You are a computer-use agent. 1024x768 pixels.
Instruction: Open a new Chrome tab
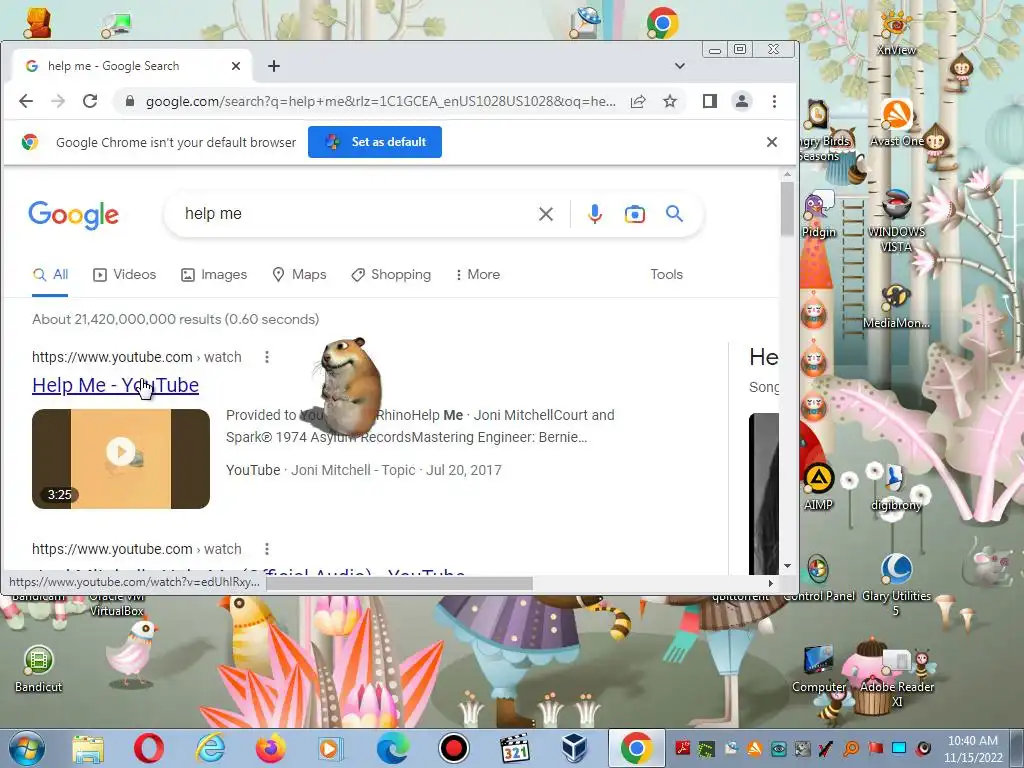tap(274, 66)
